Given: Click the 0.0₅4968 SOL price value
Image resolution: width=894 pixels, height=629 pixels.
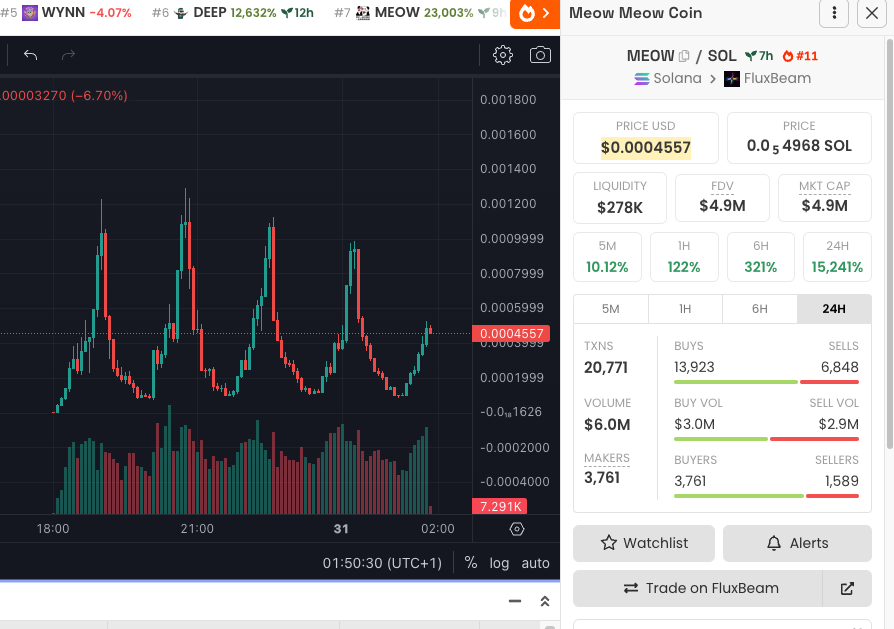Looking at the screenshot, I should click(799, 146).
